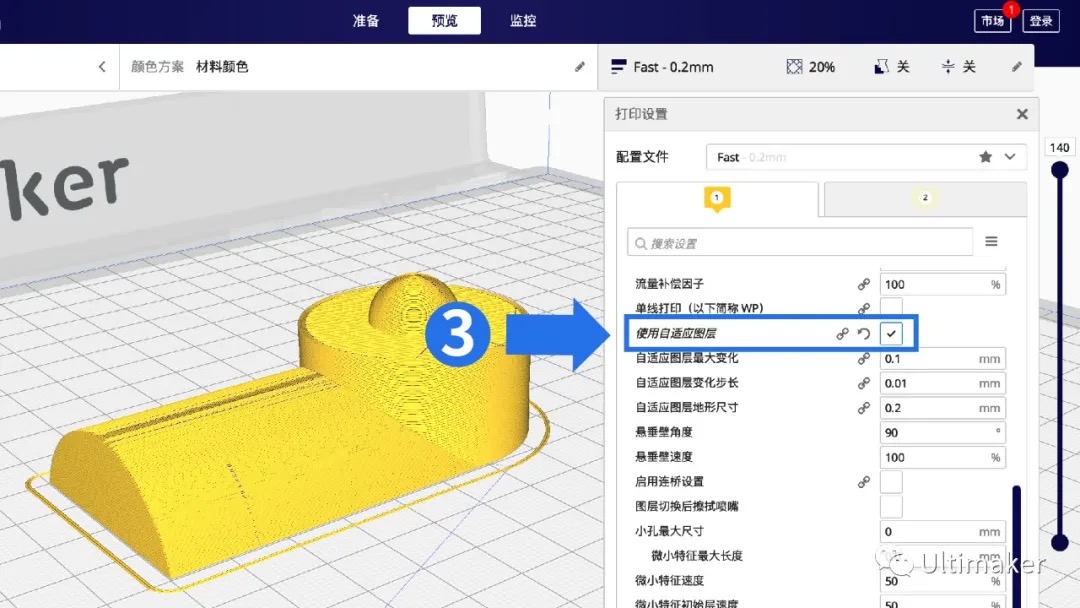Close the 打印设置 panel

pos(1022,114)
